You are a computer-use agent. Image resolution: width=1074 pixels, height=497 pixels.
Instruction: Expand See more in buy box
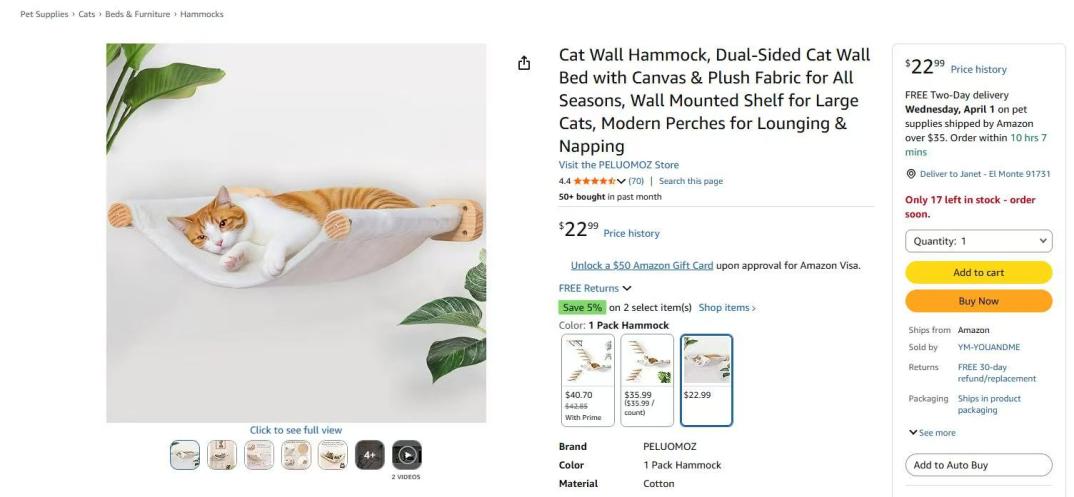tap(931, 432)
